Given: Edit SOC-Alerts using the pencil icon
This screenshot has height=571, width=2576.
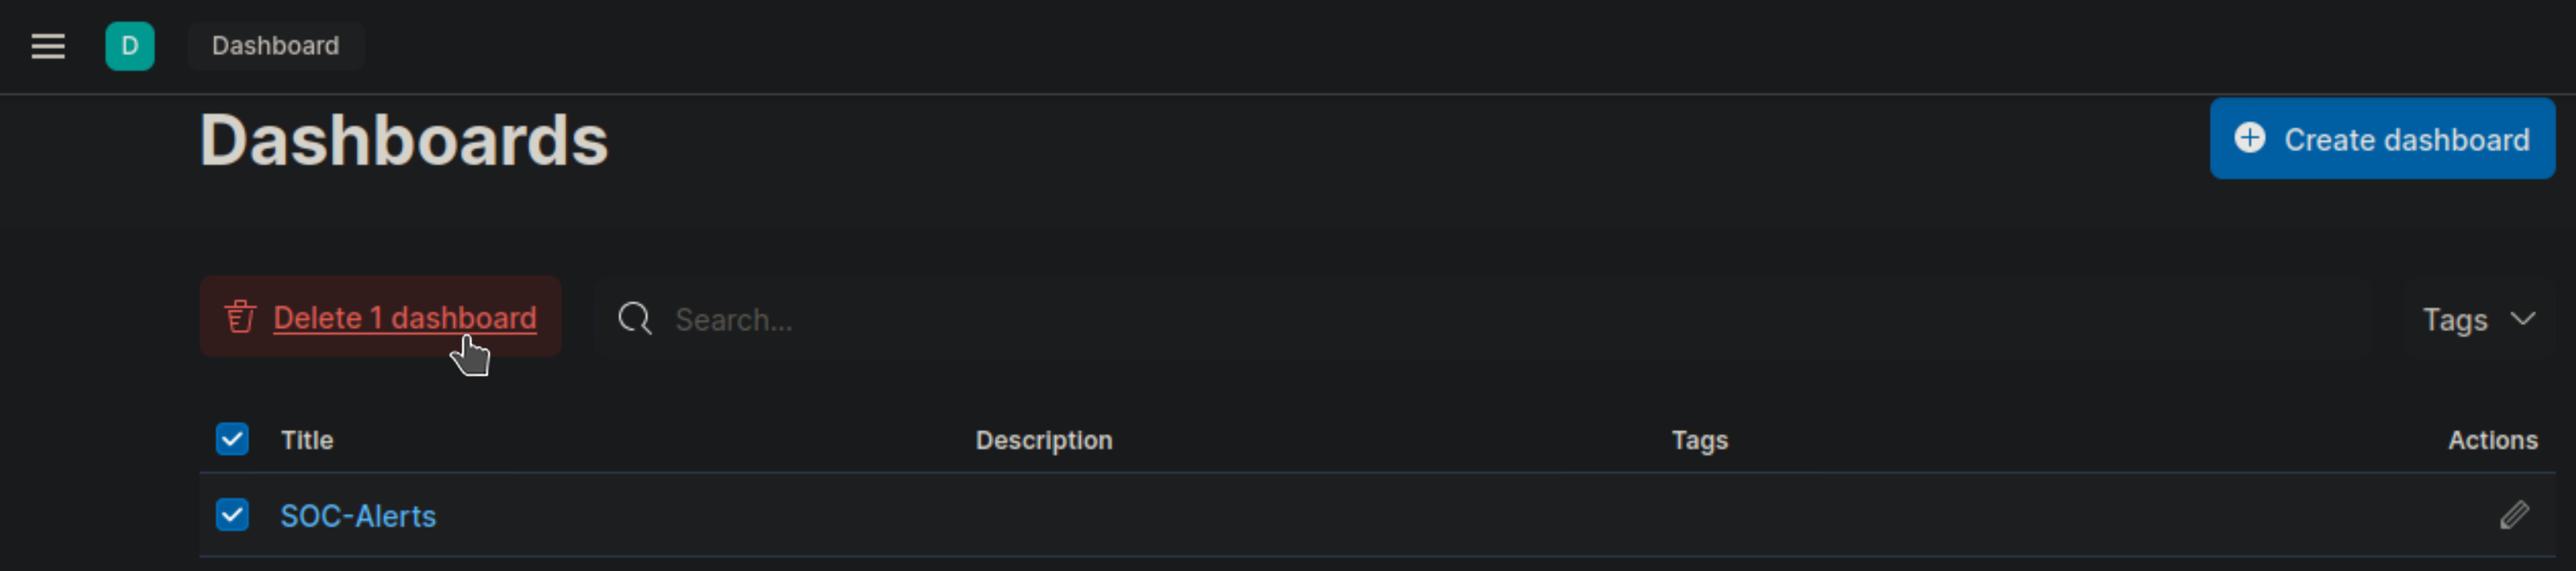Looking at the screenshot, I should tap(2514, 515).
